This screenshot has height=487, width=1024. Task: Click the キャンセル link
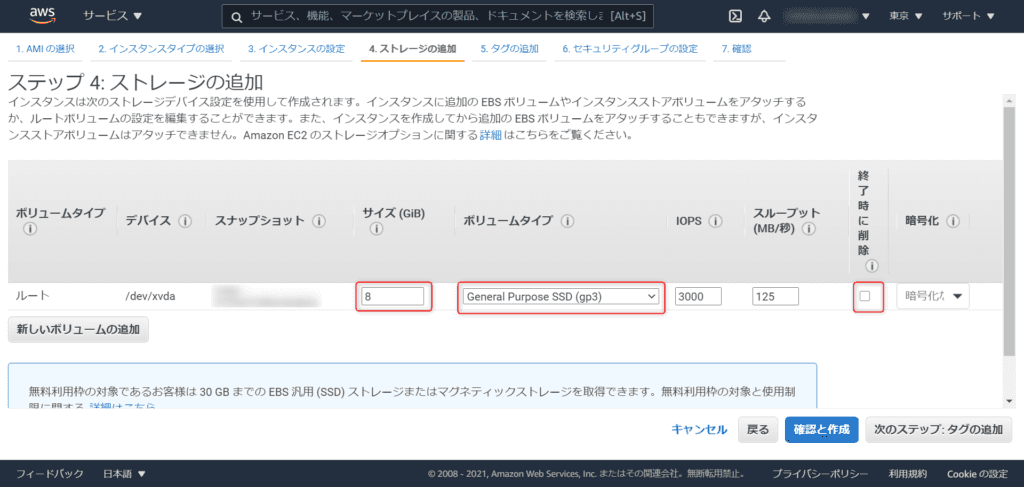click(699, 429)
